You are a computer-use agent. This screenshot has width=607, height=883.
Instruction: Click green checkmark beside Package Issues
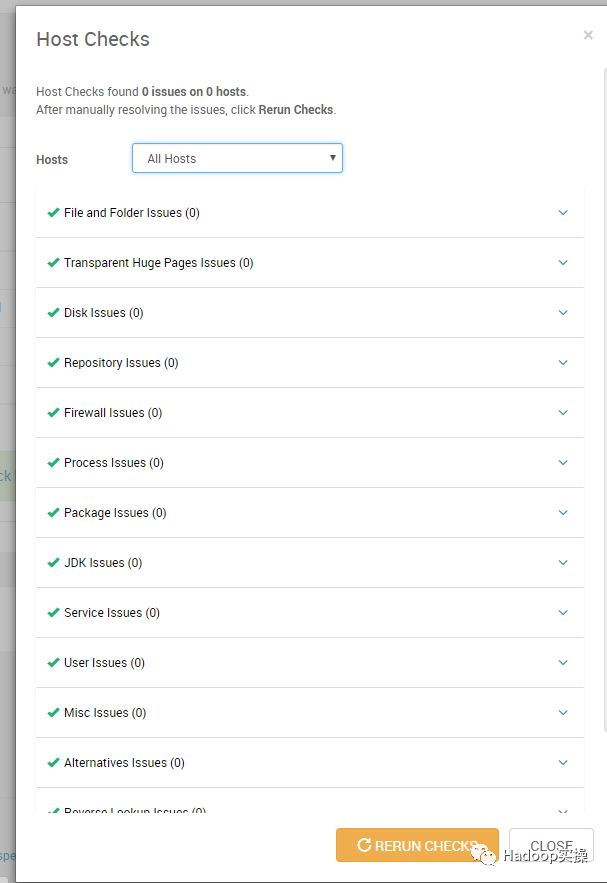click(x=53, y=513)
